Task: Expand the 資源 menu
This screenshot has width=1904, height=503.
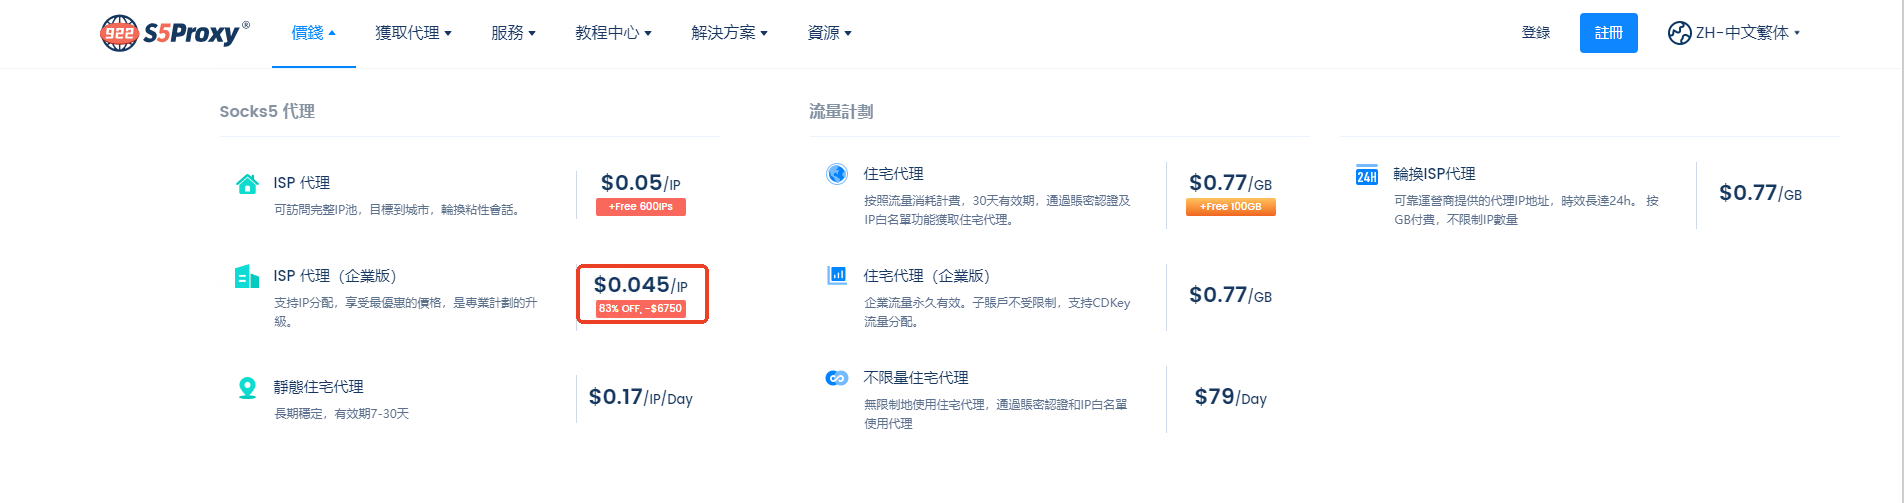Action: coord(829,33)
